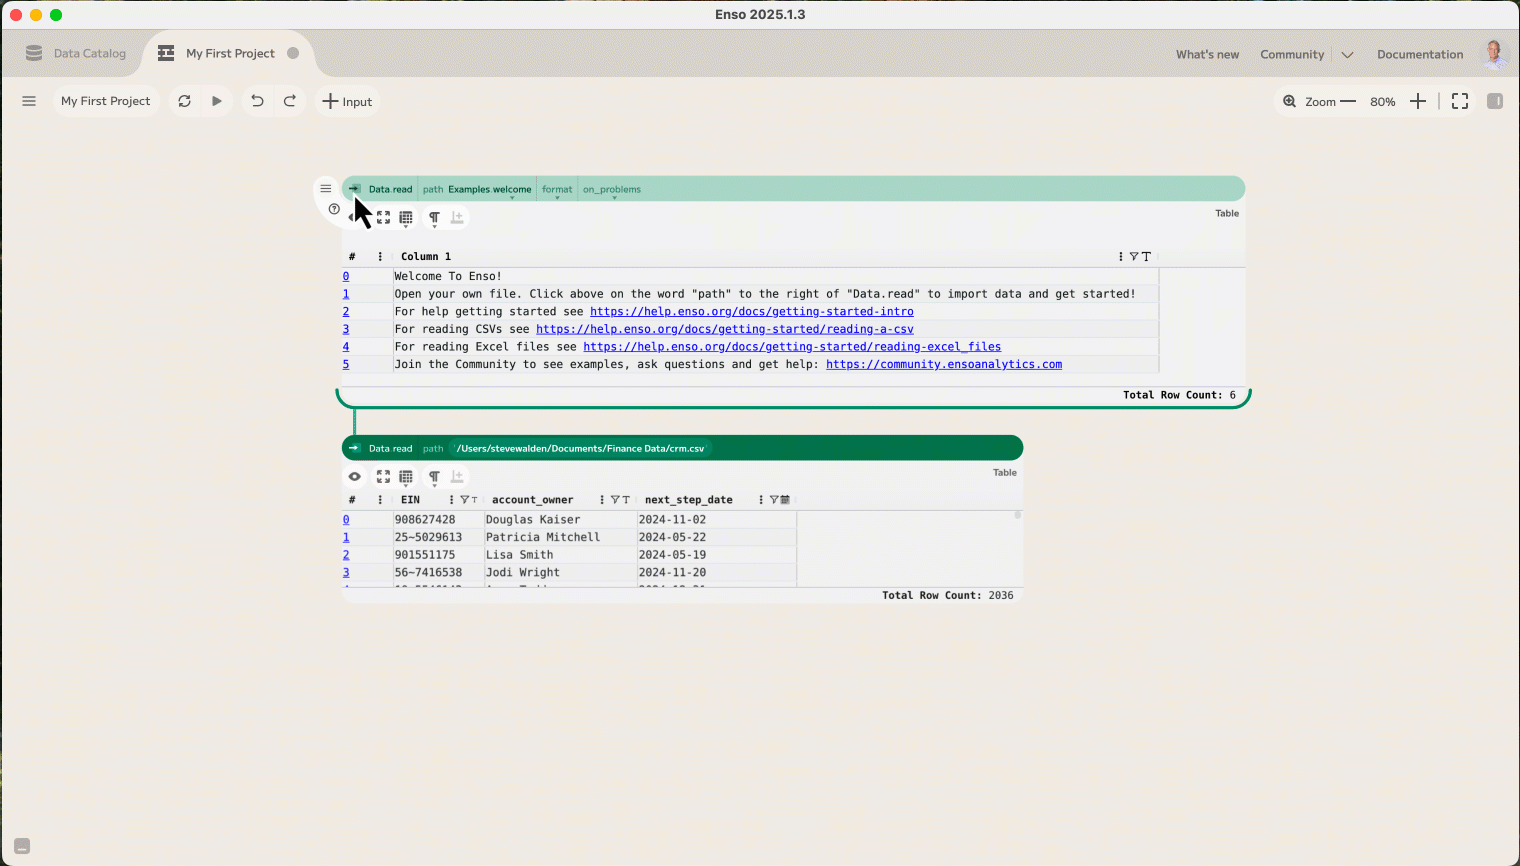This screenshot has width=1520, height=866.
Task: Filter the EIN column
Action: [x=464, y=500]
